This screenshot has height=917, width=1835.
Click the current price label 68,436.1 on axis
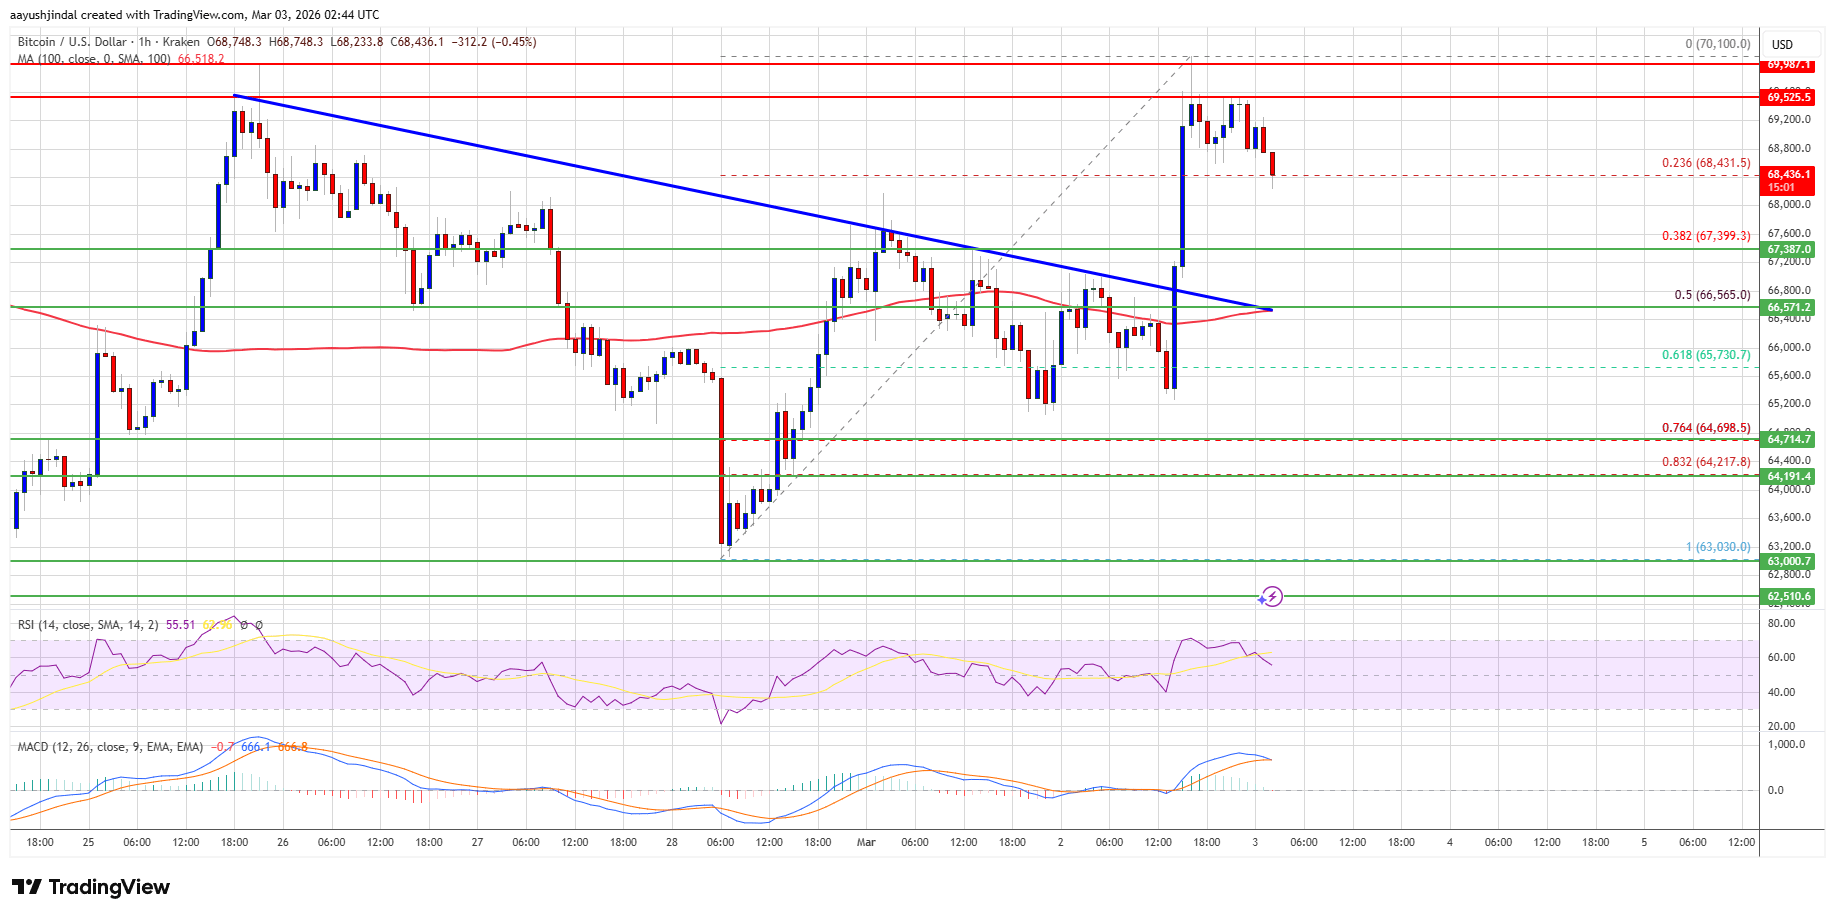(1788, 174)
